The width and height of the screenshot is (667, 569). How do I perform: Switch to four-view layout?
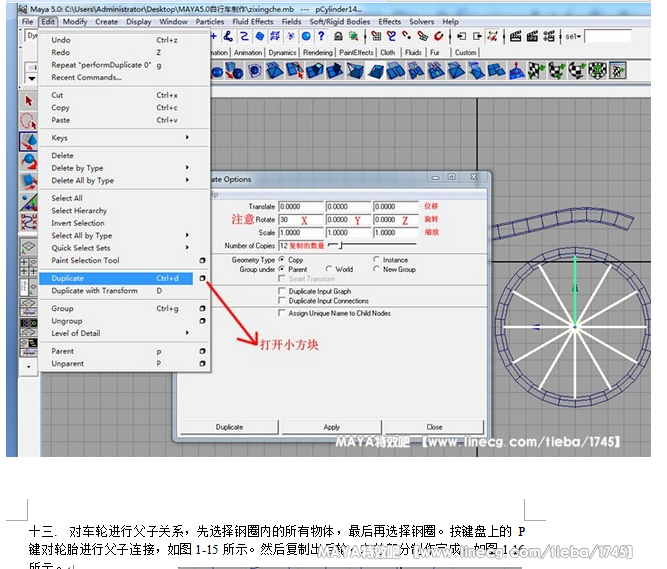click(29, 266)
